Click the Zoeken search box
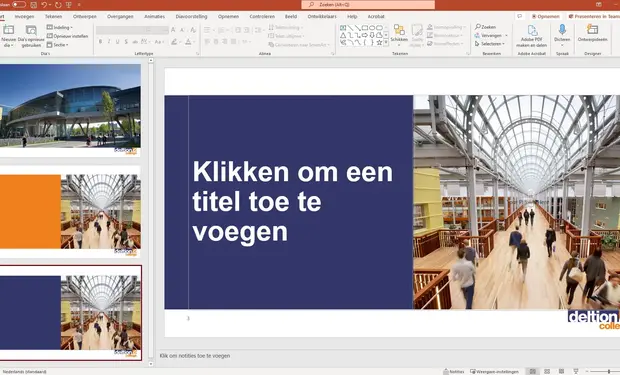 click(x=368, y=4)
